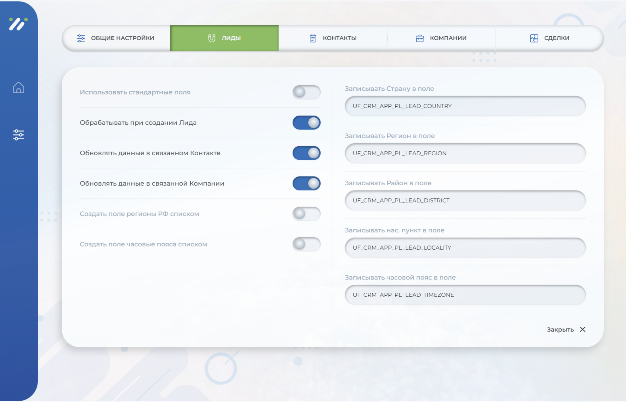The width and height of the screenshot is (626, 402).
Task: Click the X icon next to Закрыть
Action: [583, 329]
